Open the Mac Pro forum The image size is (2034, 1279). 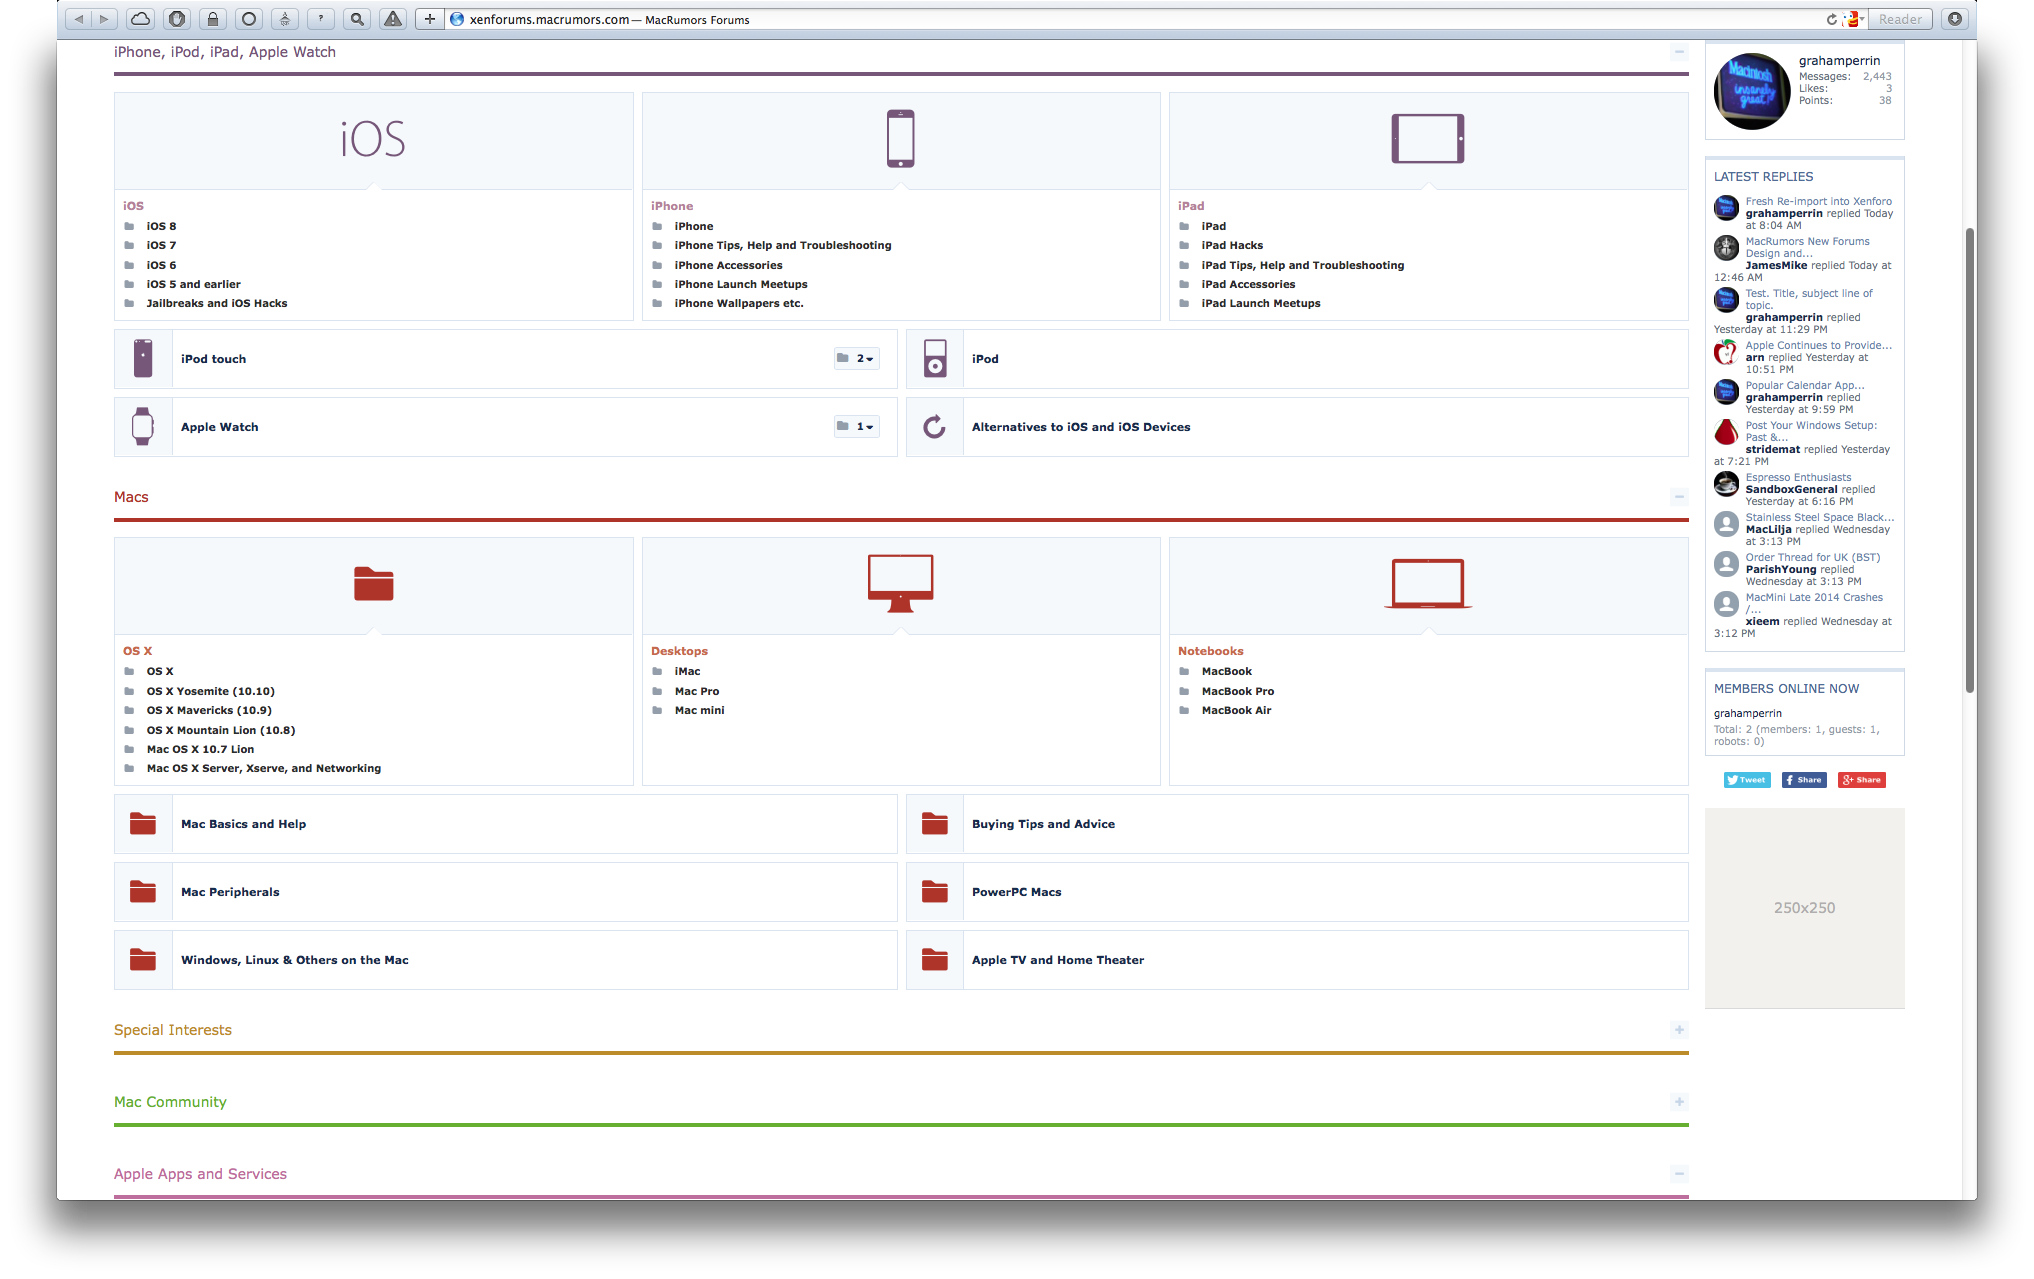[x=696, y=691]
